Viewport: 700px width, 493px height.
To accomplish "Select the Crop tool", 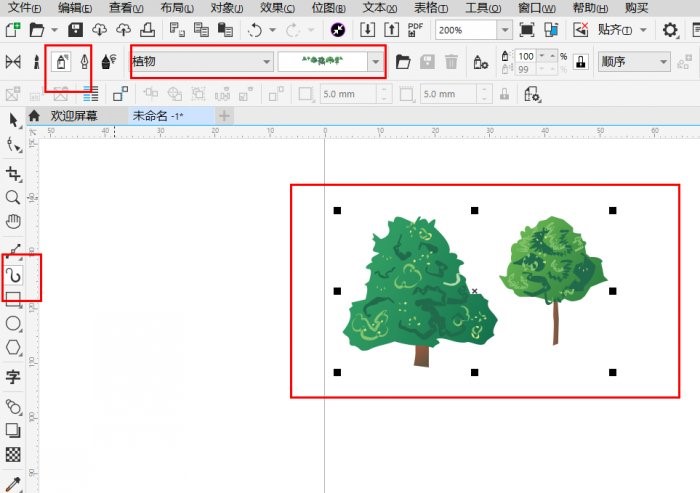I will pos(14,174).
